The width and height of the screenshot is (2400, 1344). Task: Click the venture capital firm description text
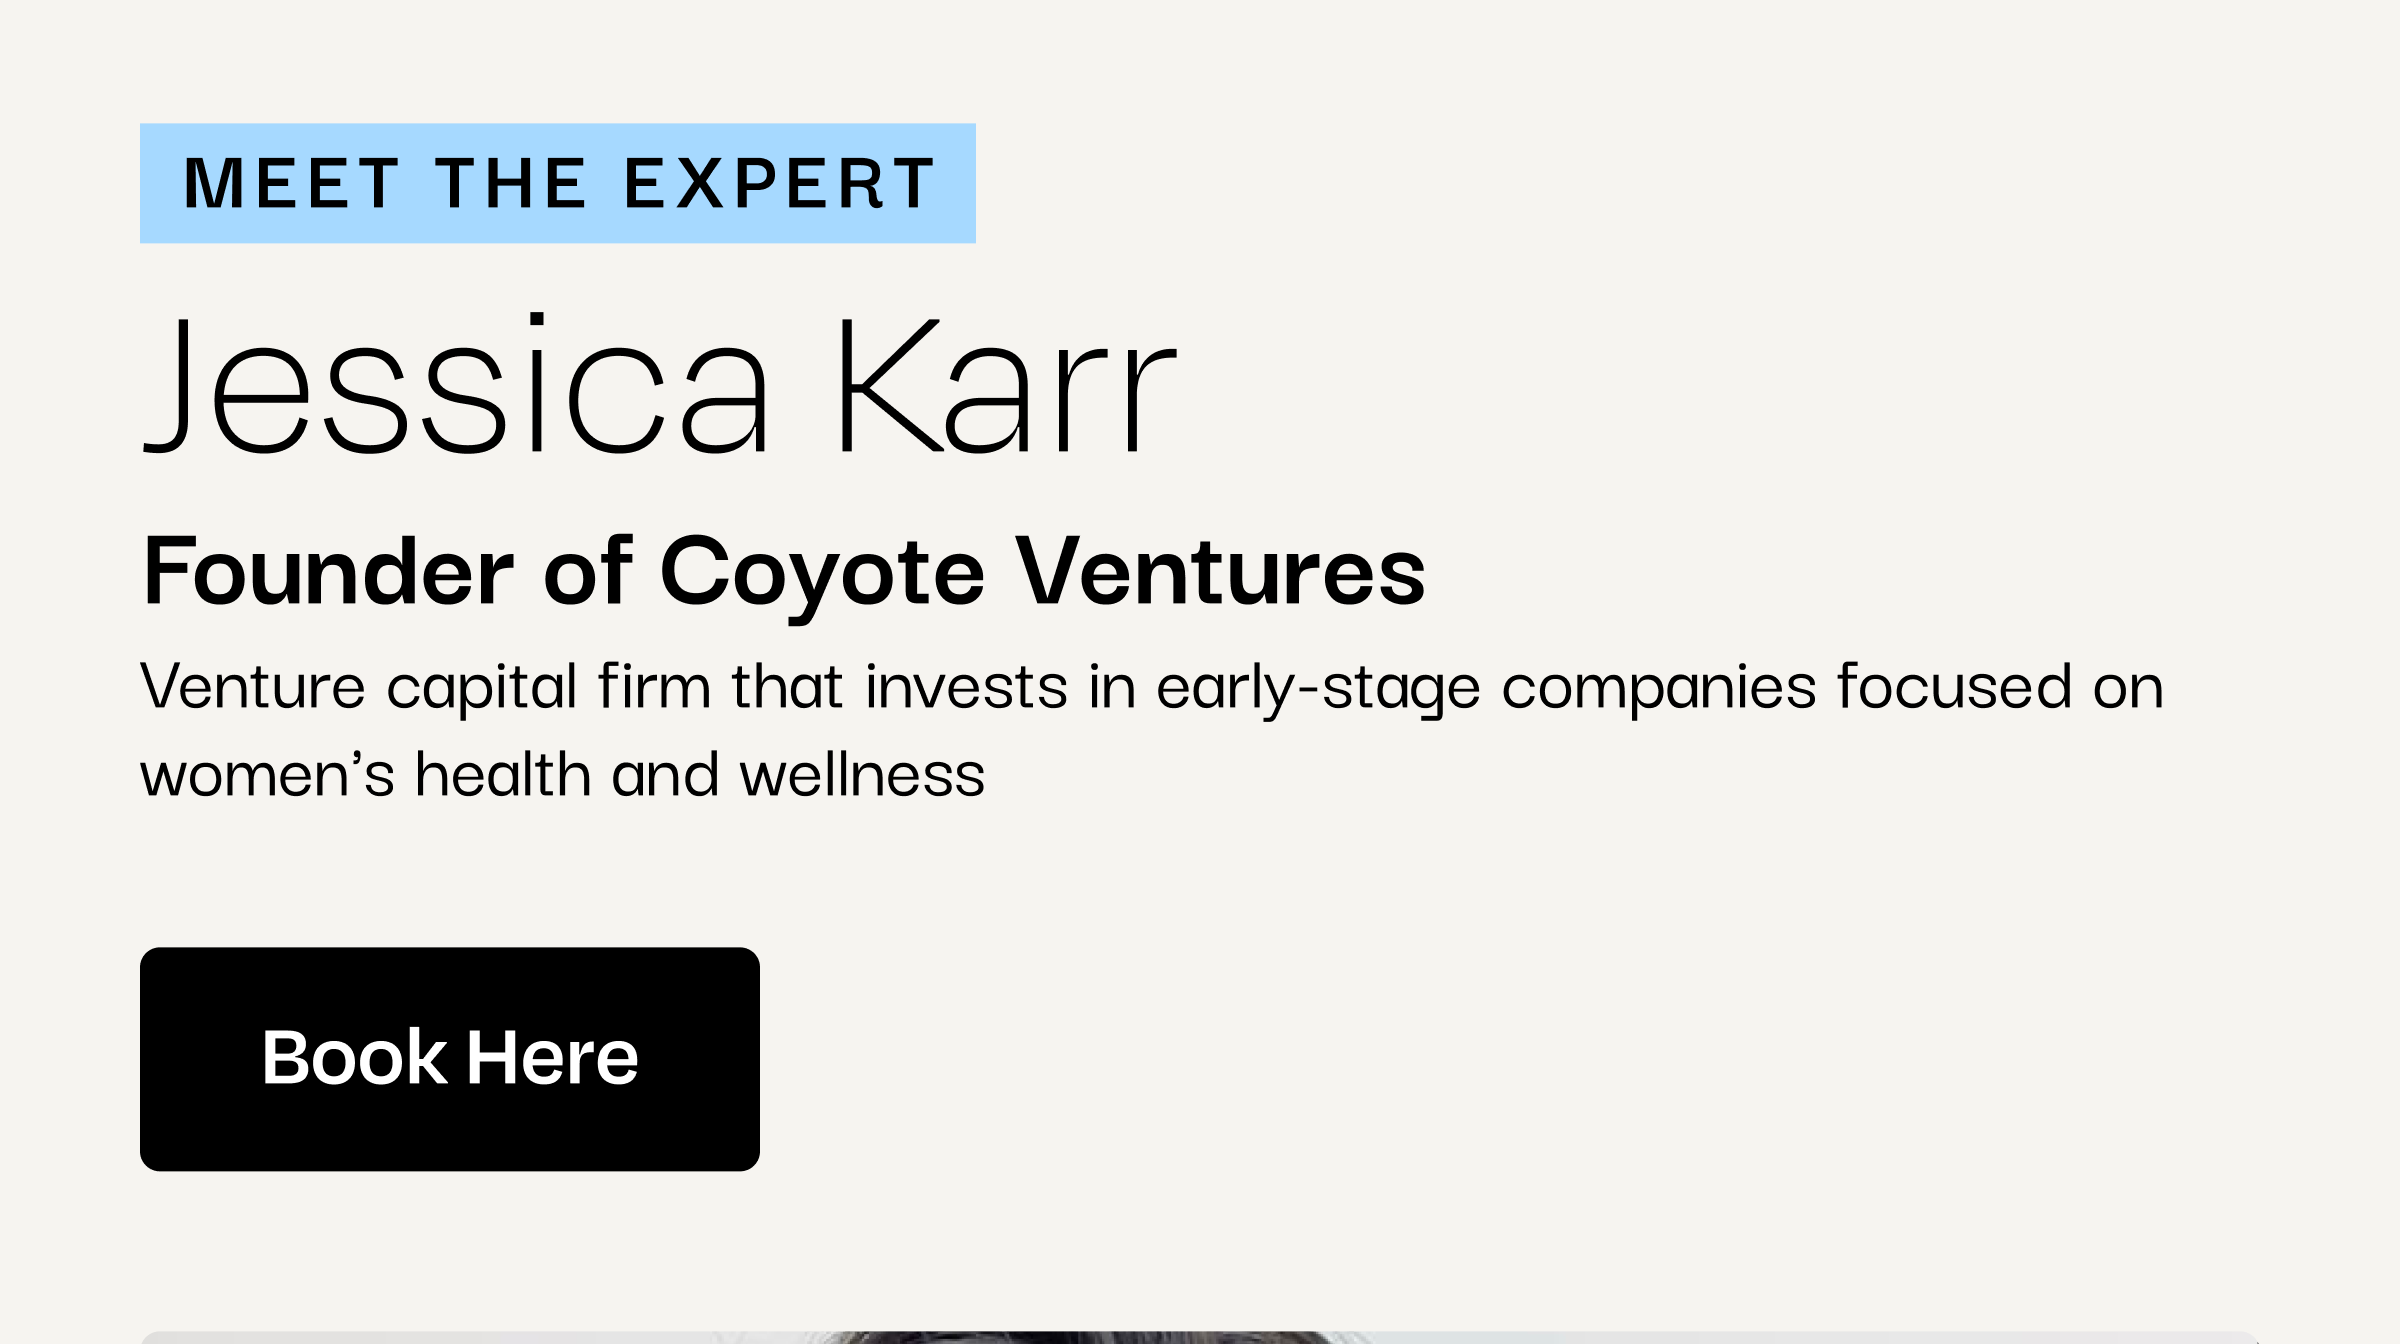[x=1152, y=730]
